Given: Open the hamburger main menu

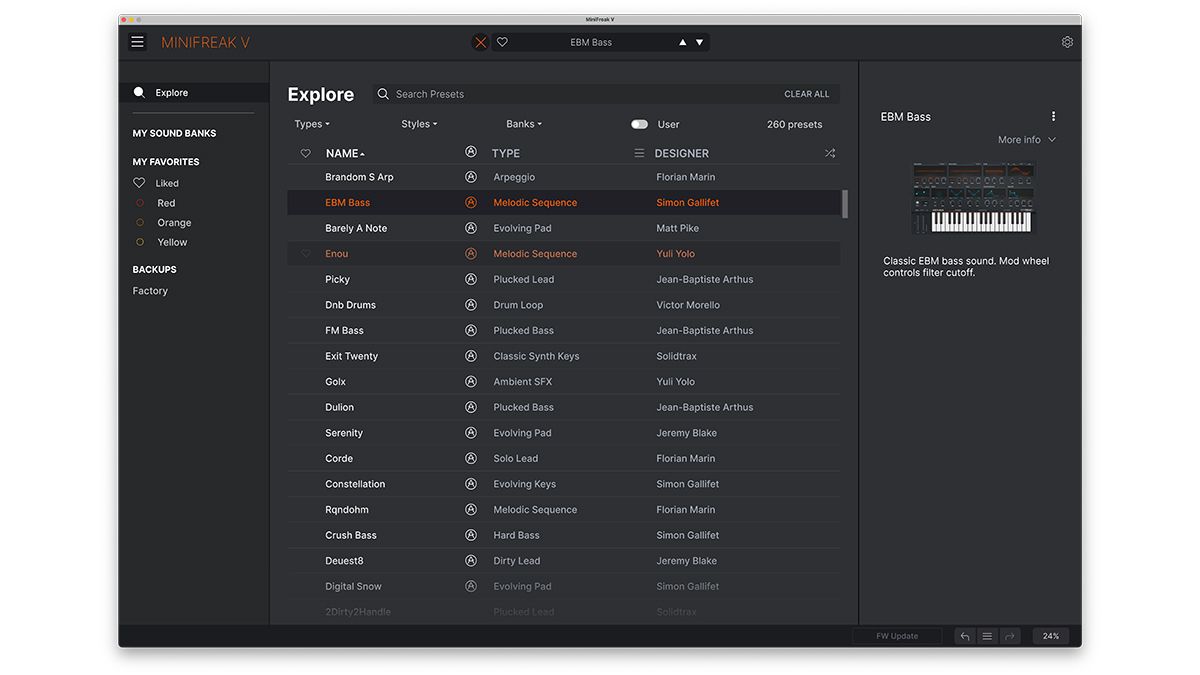Looking at the screenshot, I should pos(138,42).
